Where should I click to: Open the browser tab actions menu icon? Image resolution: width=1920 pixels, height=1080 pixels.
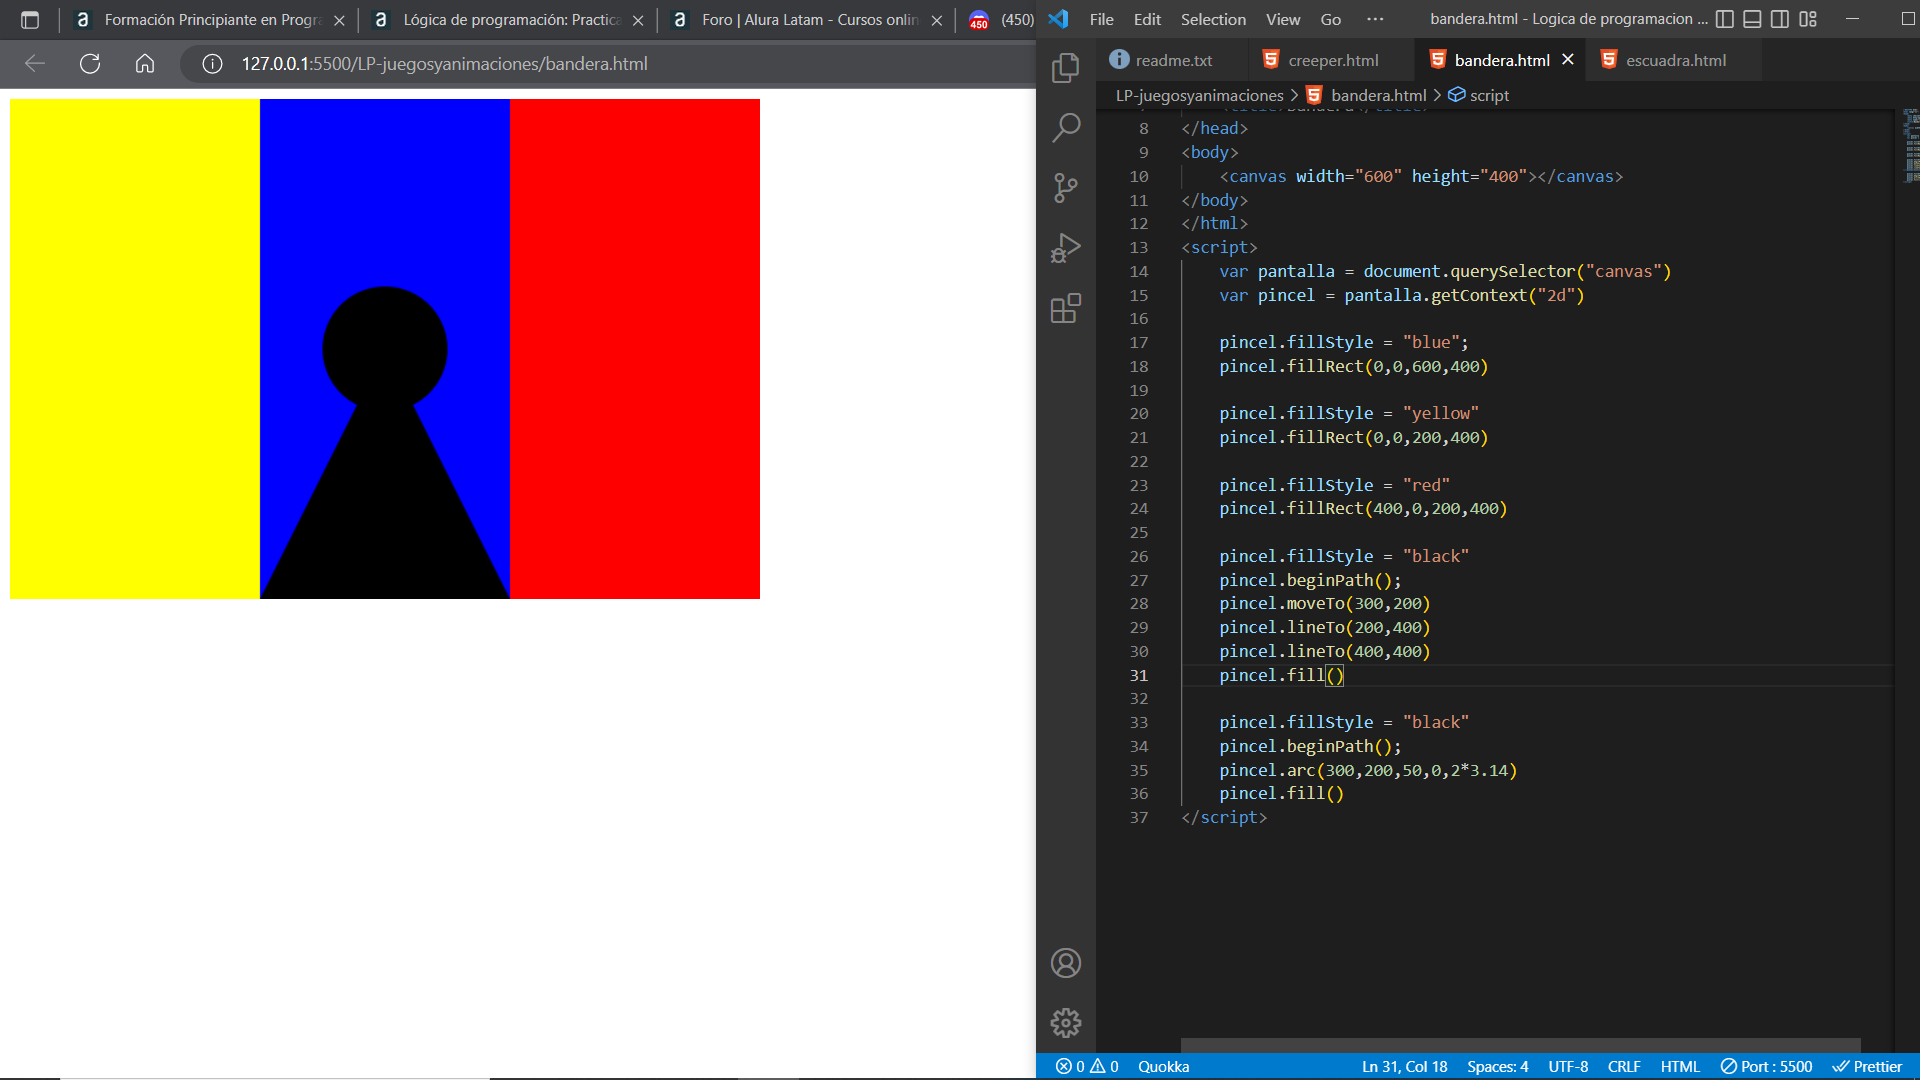tap(30, 20)
